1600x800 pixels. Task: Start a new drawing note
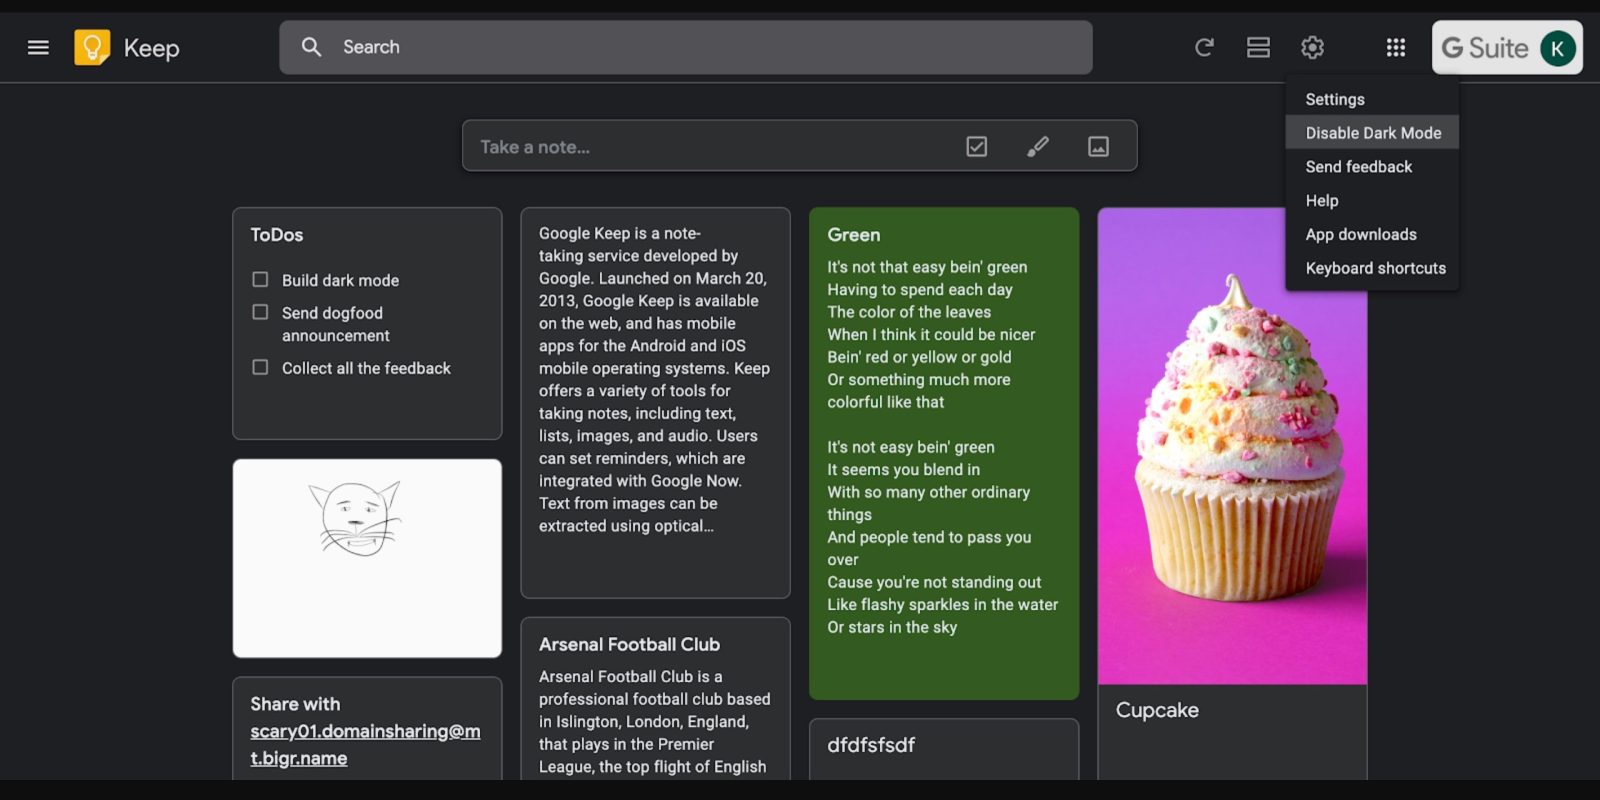click(x=1038, y=147)
